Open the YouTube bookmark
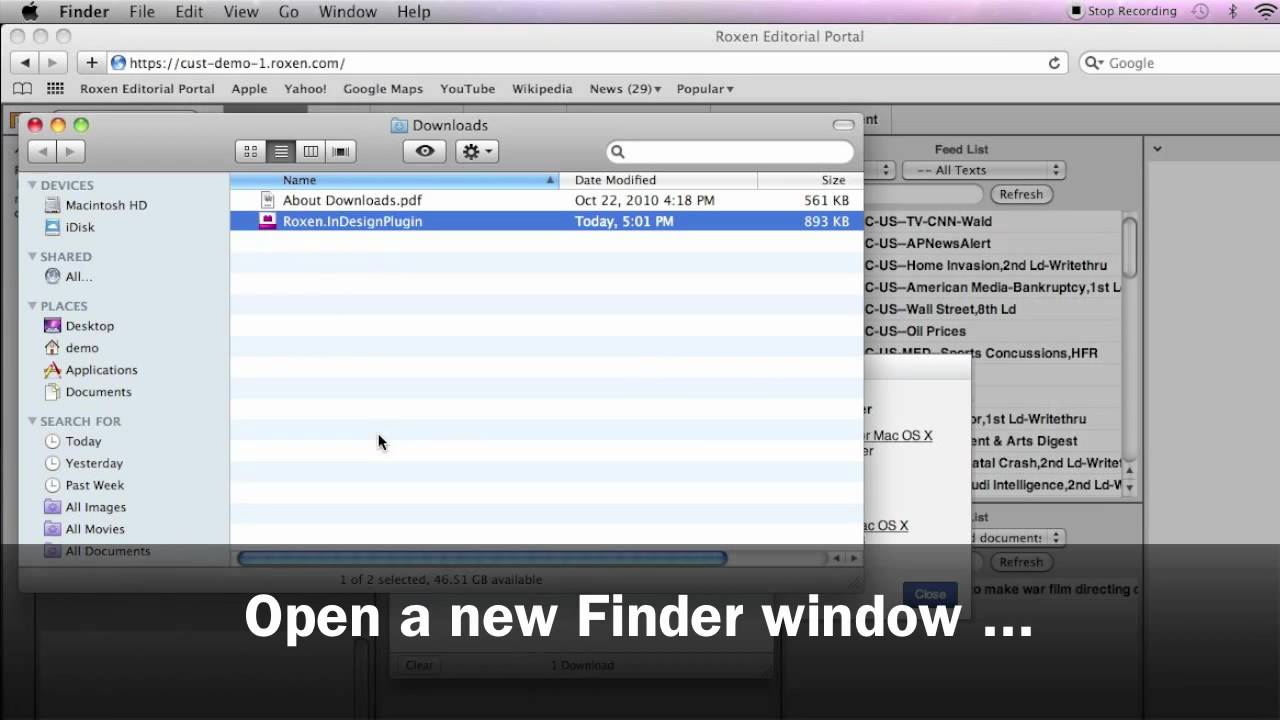1280x720 pixels. click(467, 89)
